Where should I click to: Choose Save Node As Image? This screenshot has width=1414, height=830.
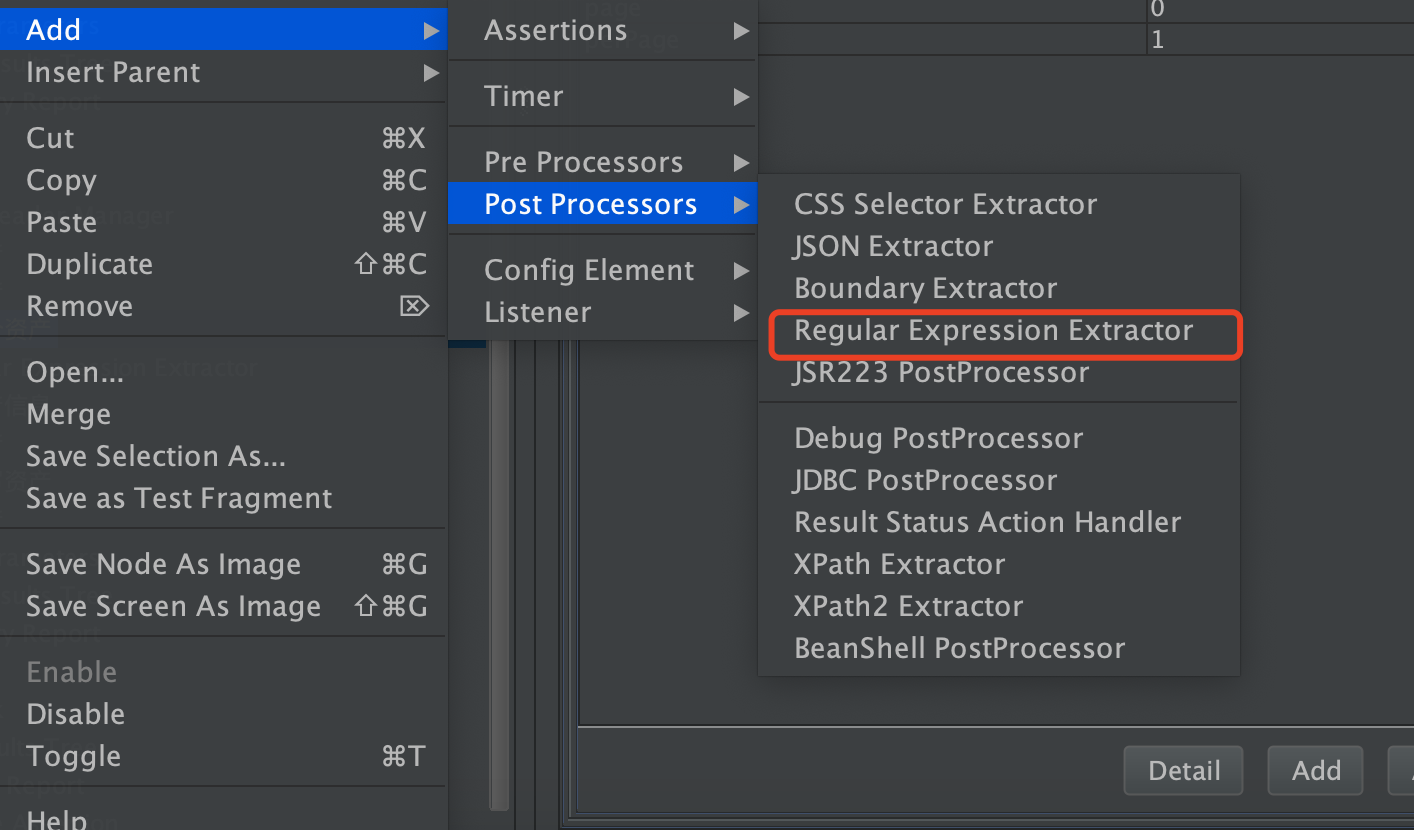click(163, 565)
